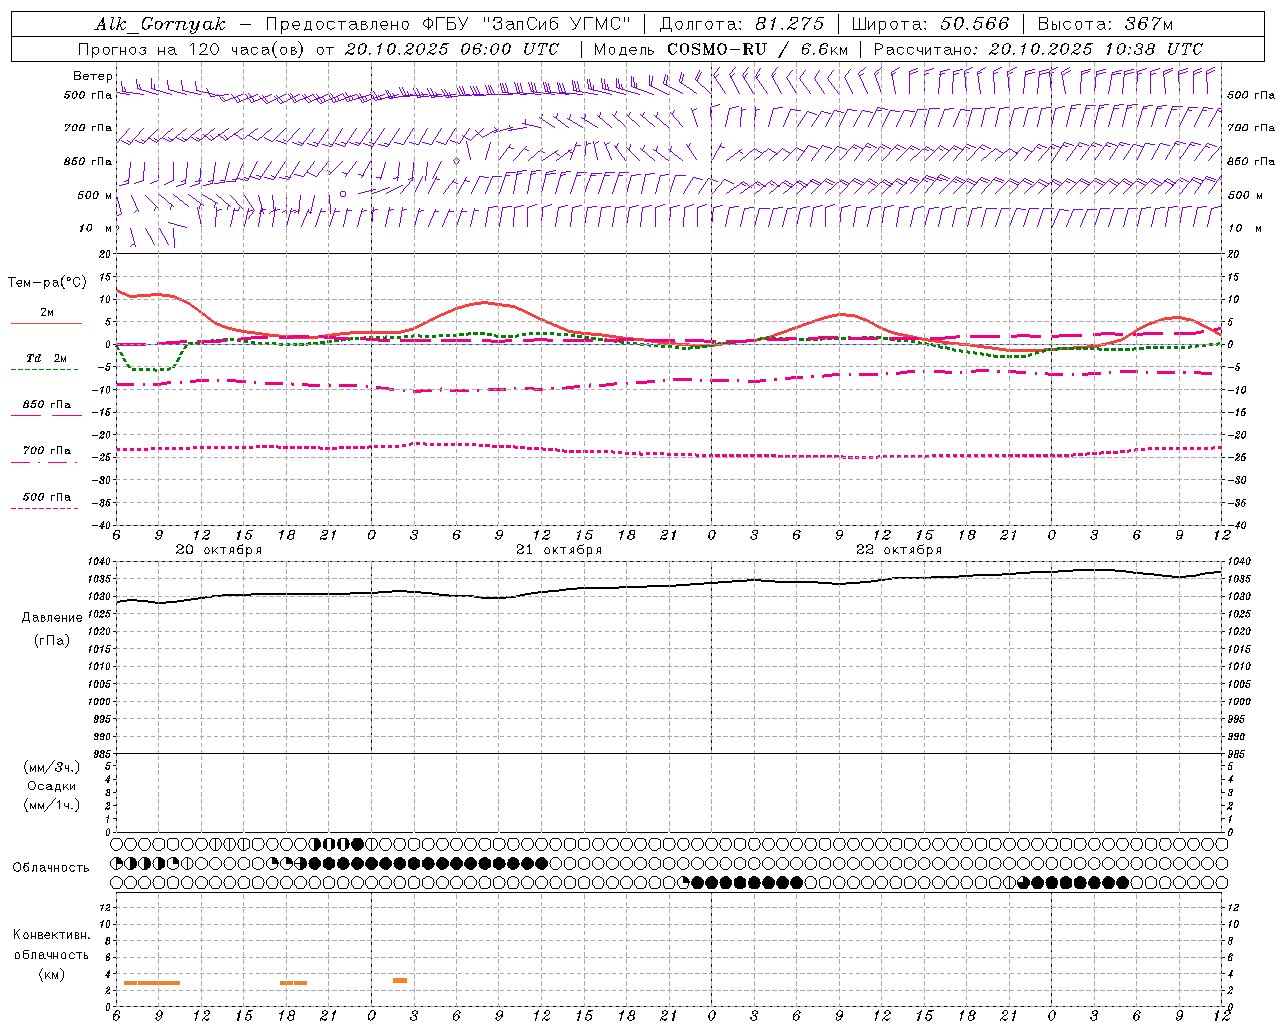Select the Td 2м dew point legend entry
This screenshot has width=1280, height=1024.
point(46,358)
